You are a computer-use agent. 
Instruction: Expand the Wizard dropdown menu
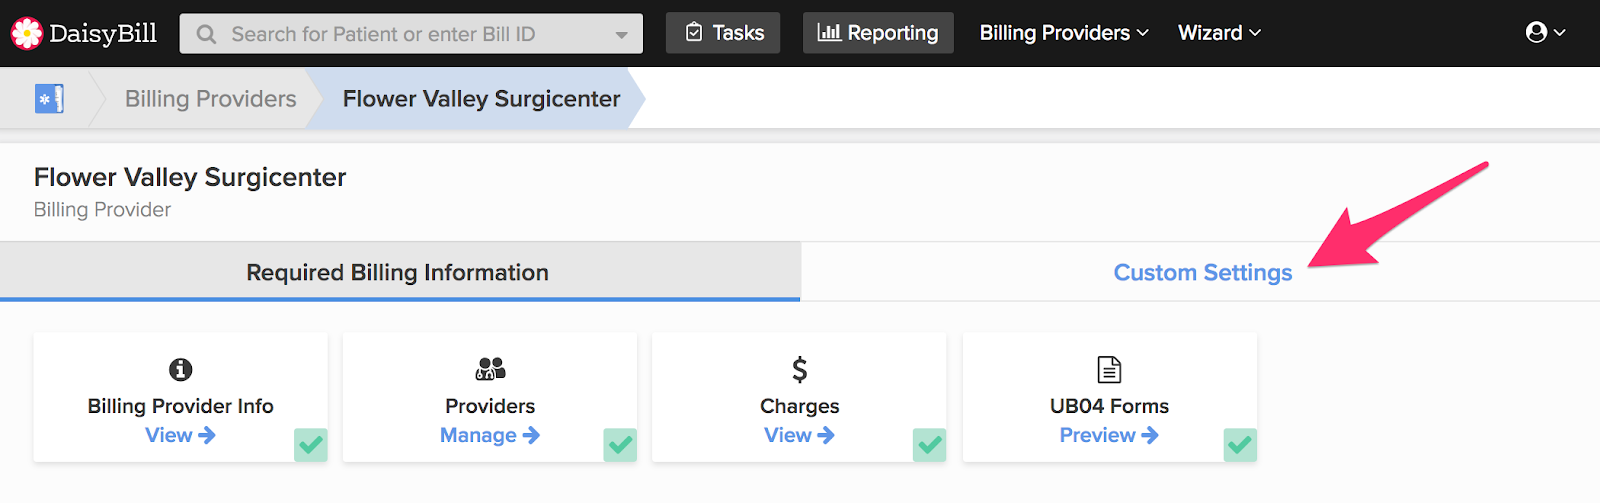coord(1219,33)
